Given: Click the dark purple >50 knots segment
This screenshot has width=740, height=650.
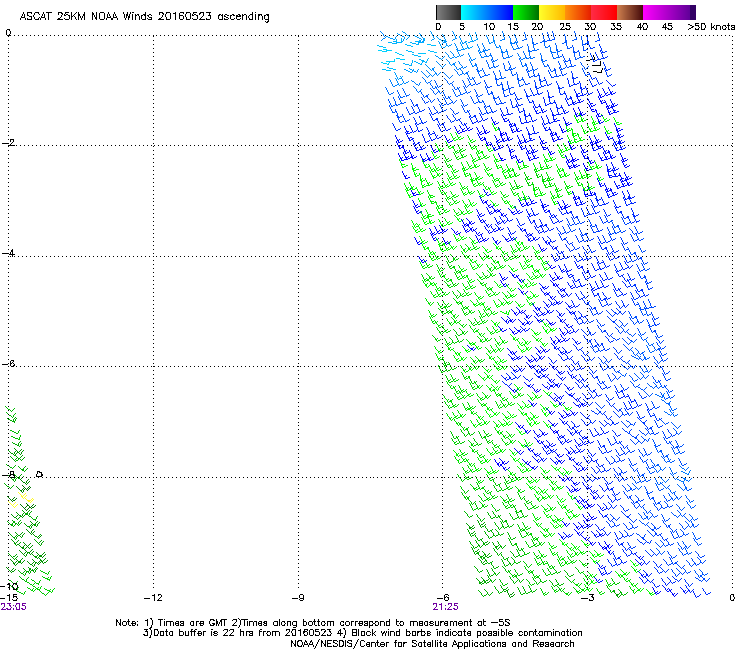Looking at the screenshot, I should 693,12.
